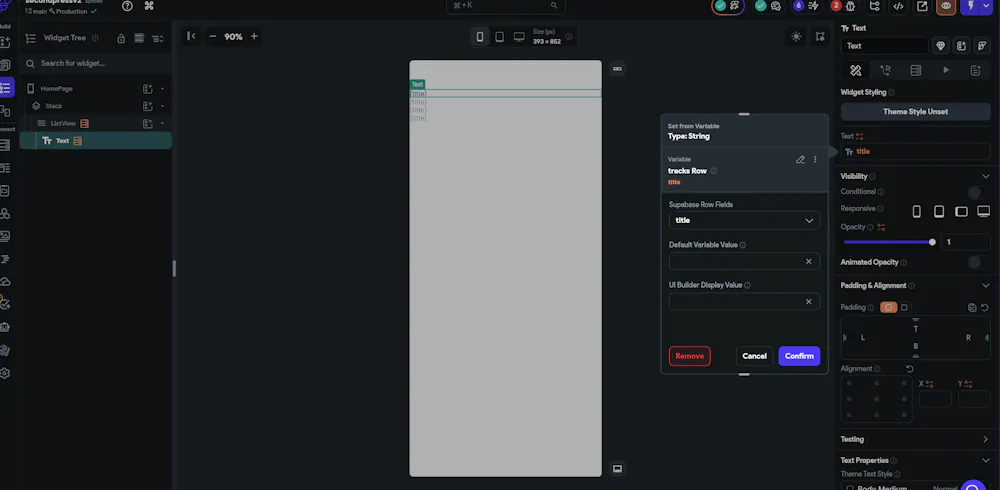The image size is (1000, 490).
Task: Select the desktop device preview
Action: 519,37
